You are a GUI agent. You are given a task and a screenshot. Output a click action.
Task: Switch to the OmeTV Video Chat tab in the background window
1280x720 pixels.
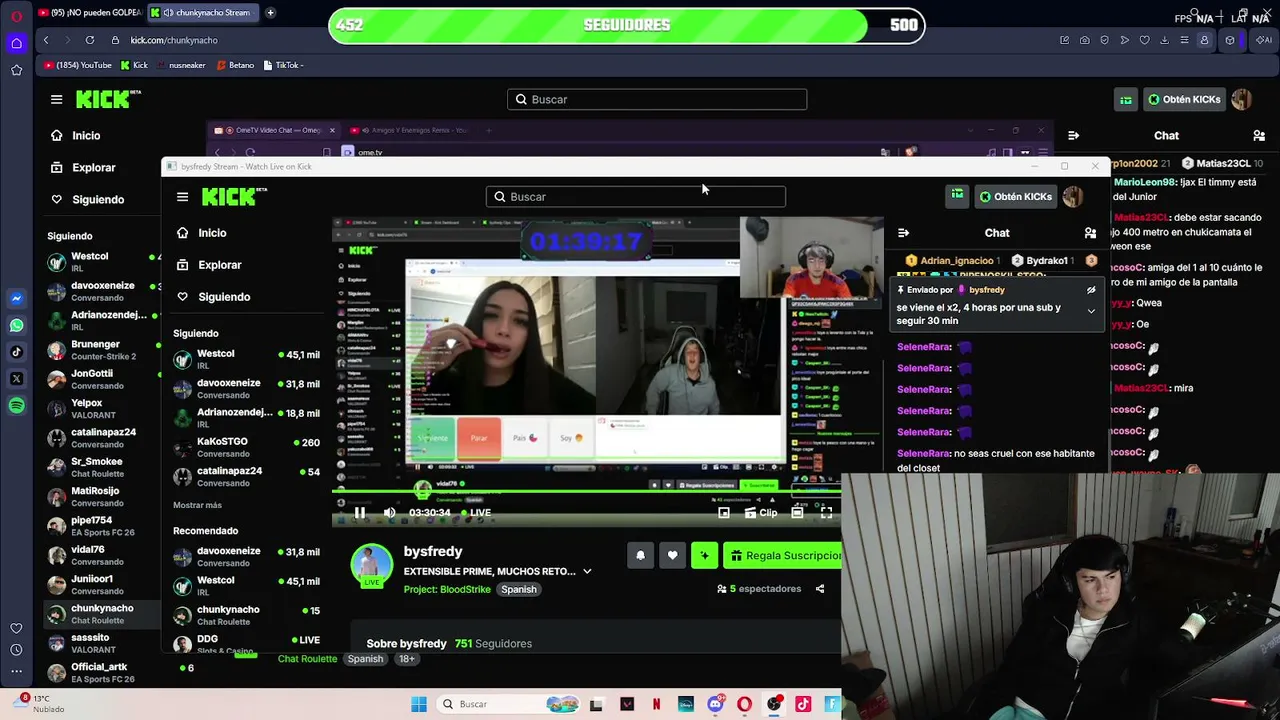coord(272,130)
